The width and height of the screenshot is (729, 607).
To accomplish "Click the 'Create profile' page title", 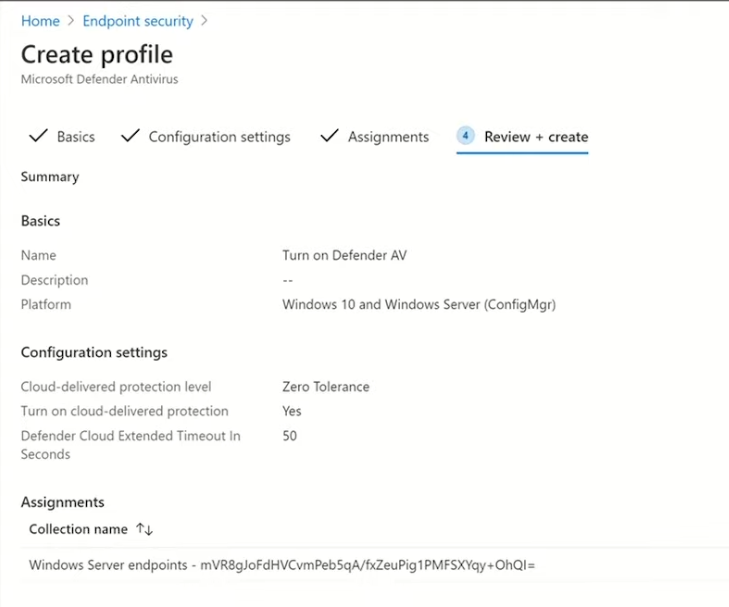I will 97,54.
